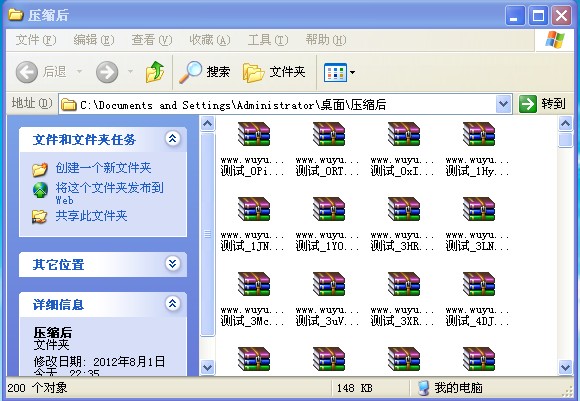Select archive file 测试_3uV
The height and width of the screenshot is (401, 580).
[x=328, y=299]
